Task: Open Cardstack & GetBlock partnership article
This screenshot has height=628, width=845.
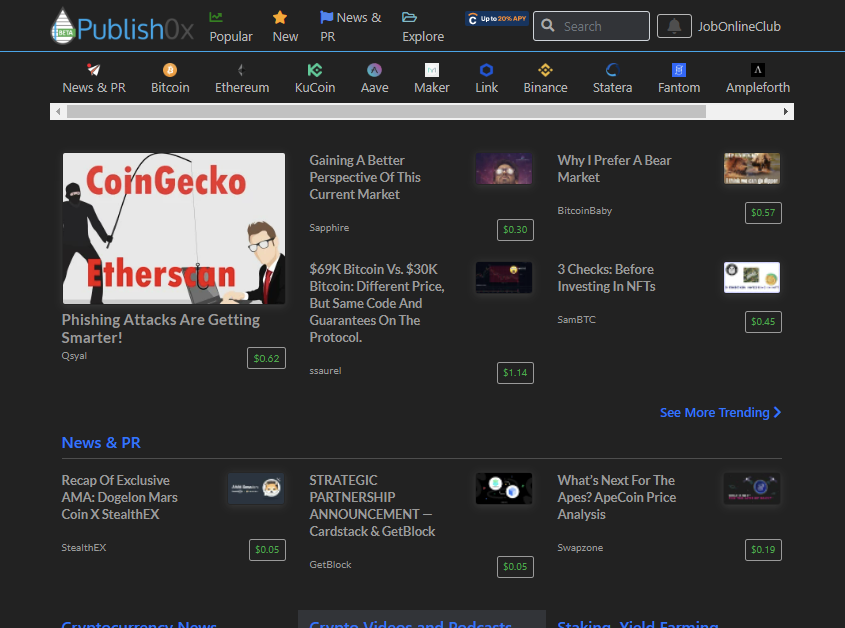Action: click(x=372, y=506)
